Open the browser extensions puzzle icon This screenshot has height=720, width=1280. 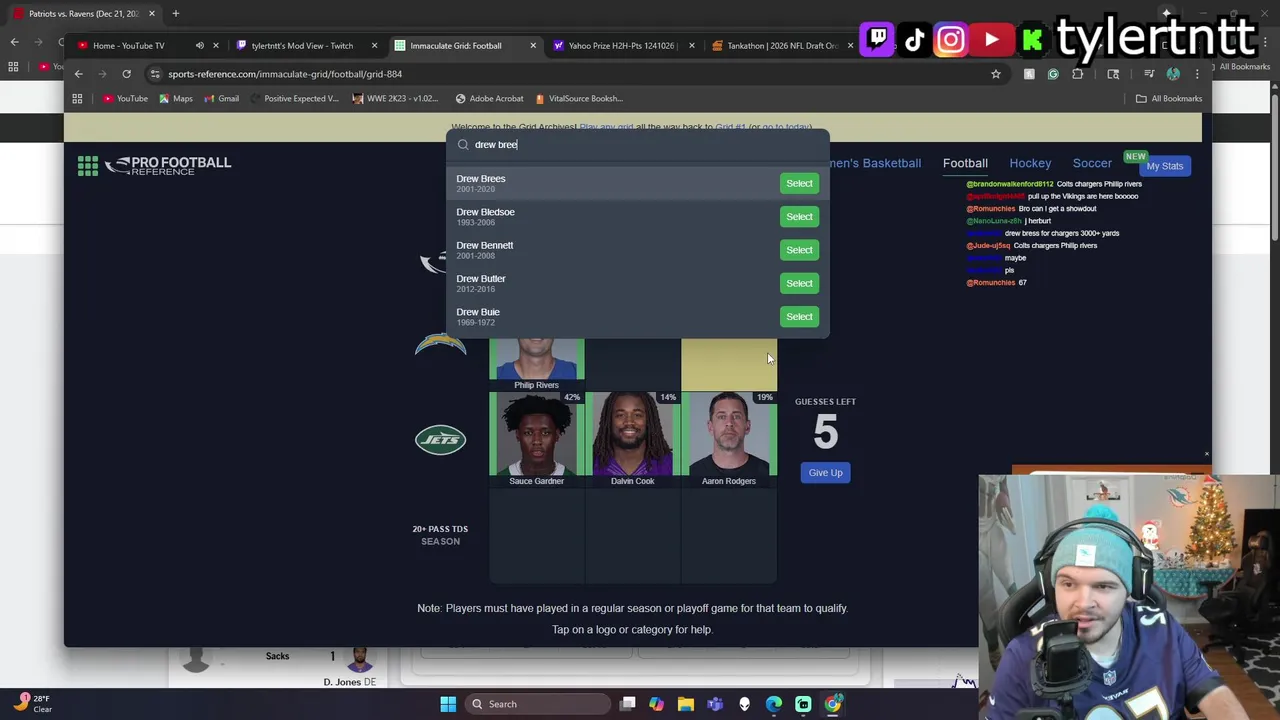point(1077,74)
